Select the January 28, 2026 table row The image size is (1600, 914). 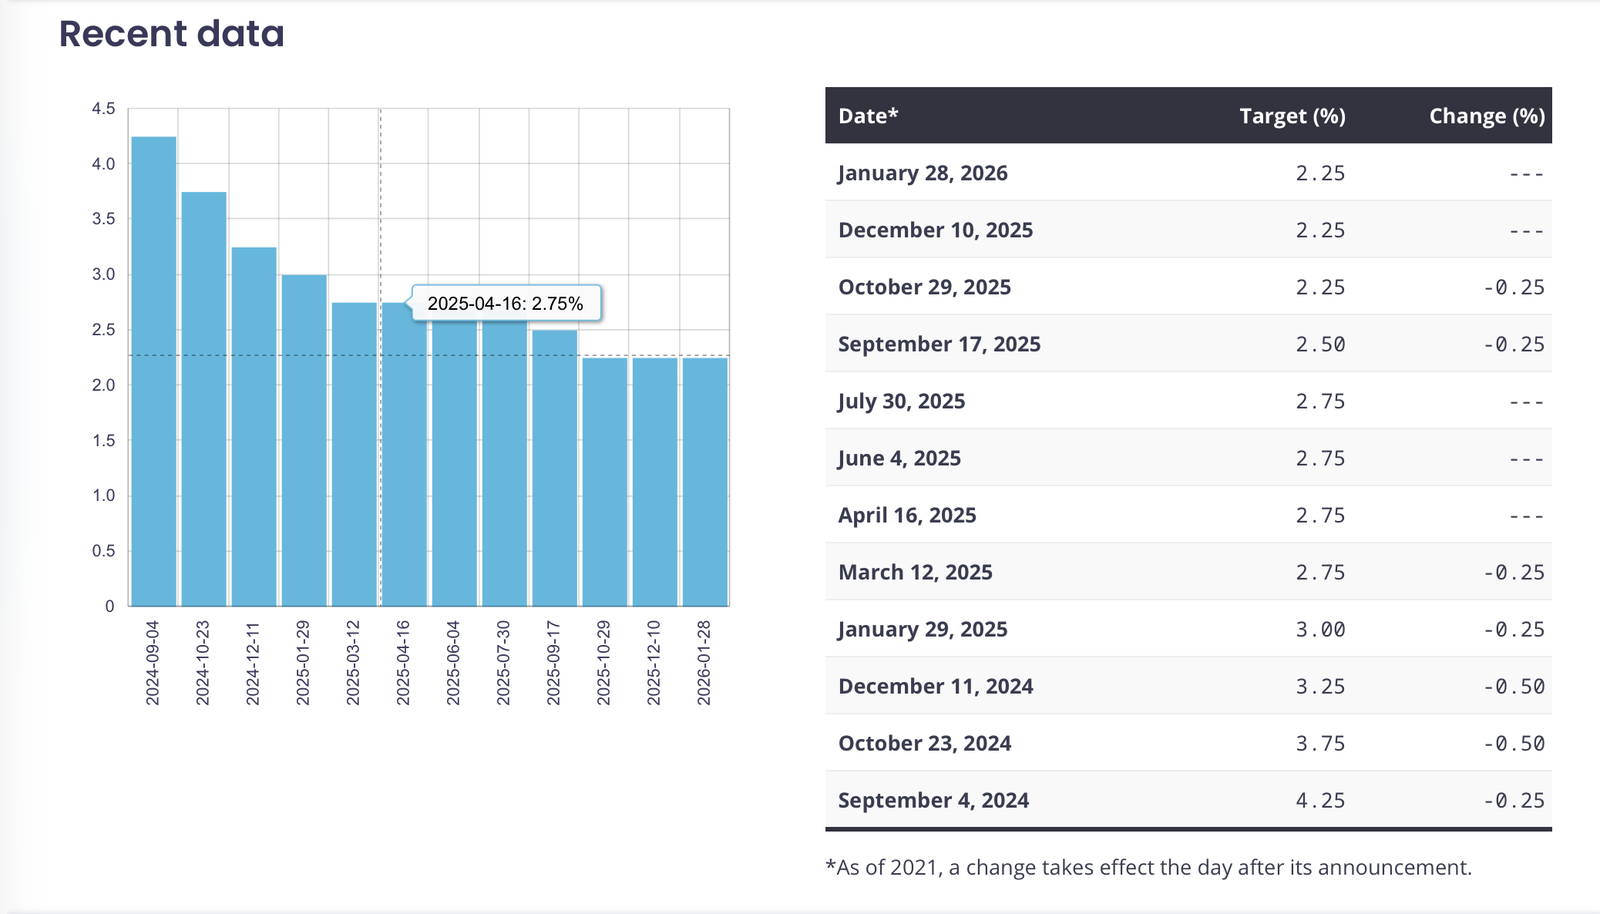click(x=1188, y=173)
